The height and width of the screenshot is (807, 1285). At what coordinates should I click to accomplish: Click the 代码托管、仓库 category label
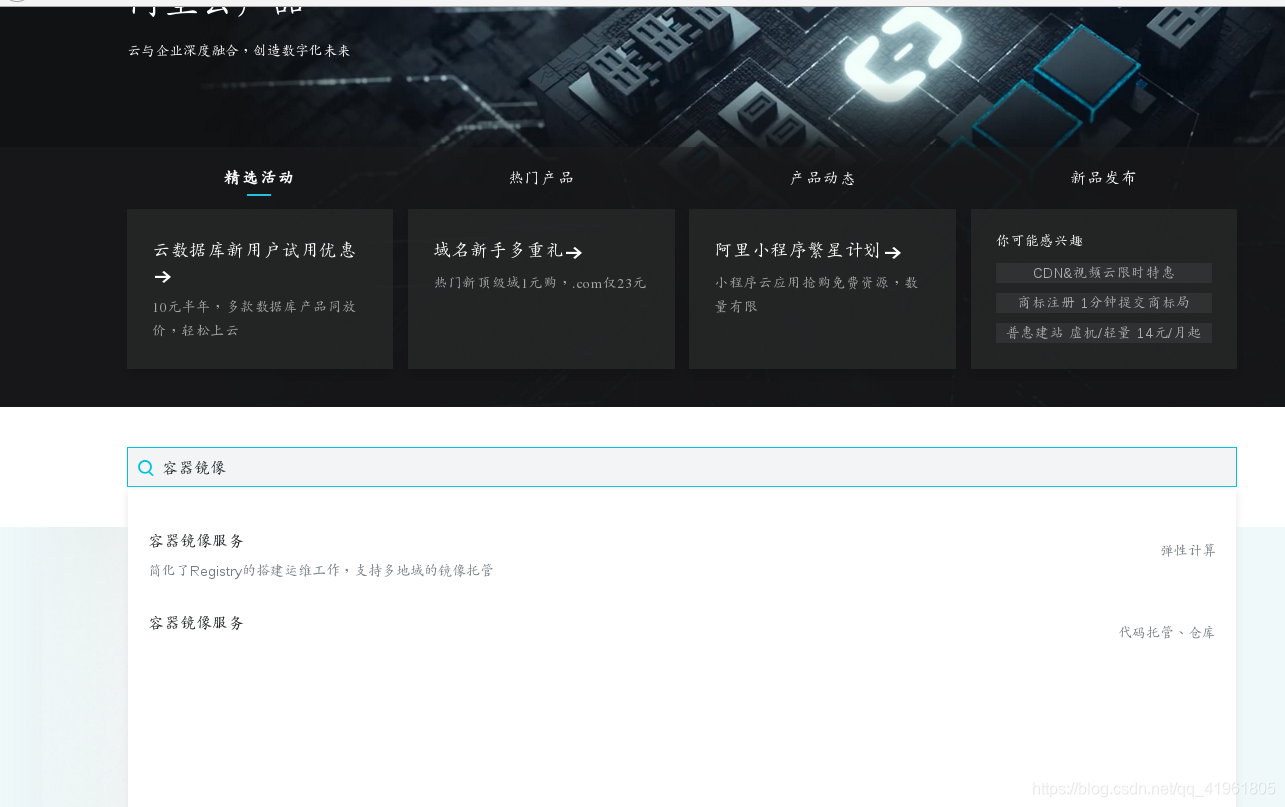coord(1167,633)
